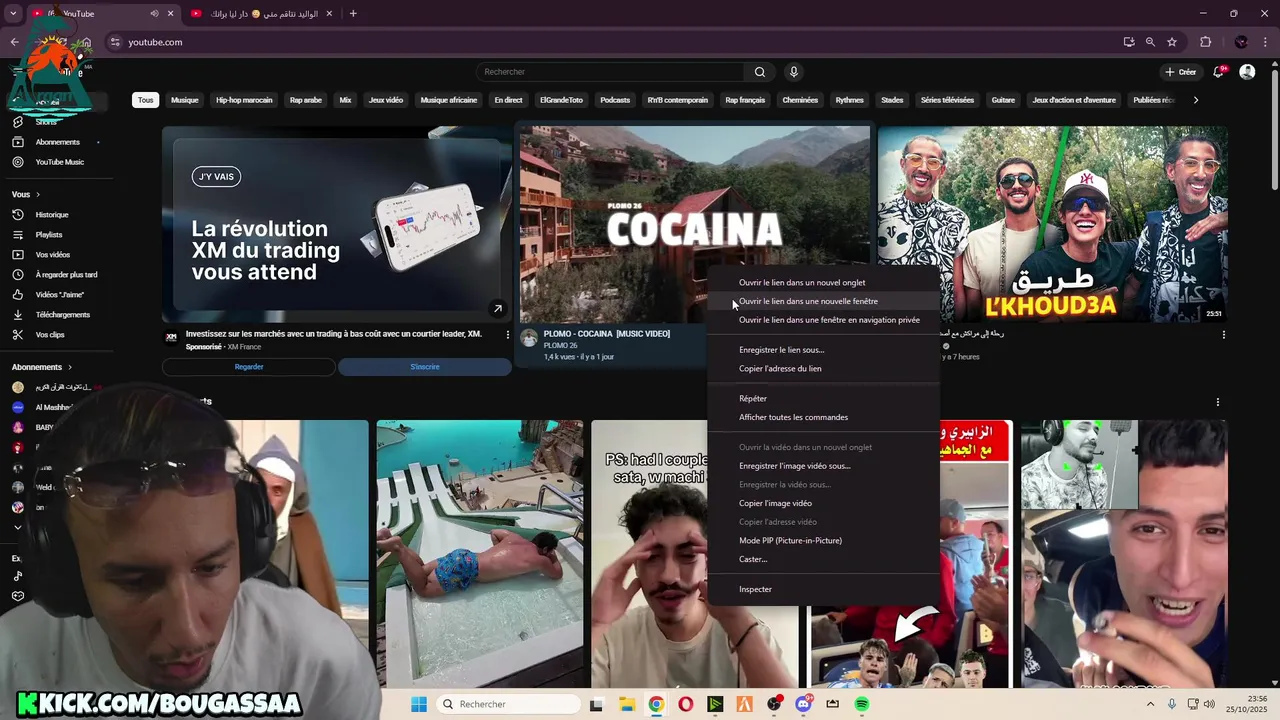1280x720 pixels.
Task: Expand more subscriptions with the down chevron
Action: [17, 527]
